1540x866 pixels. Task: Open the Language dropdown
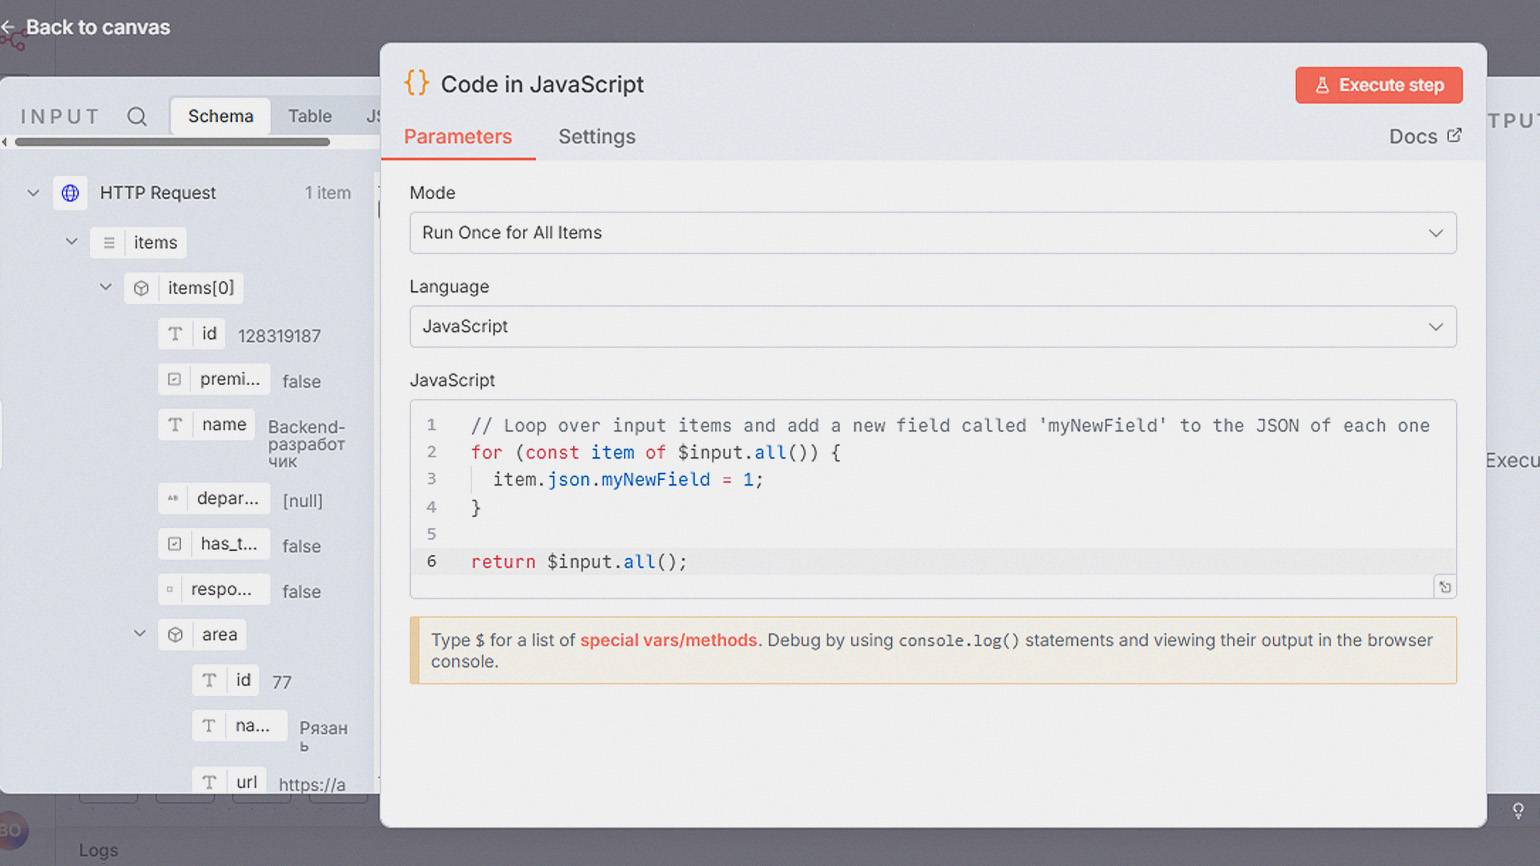tap(932, 327)
